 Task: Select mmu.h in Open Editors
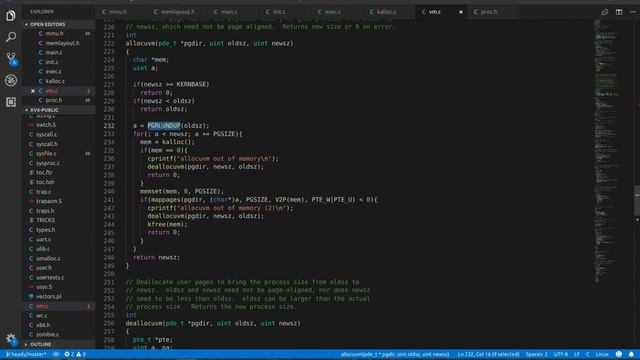pyautogui.click(x=59, y=33)
